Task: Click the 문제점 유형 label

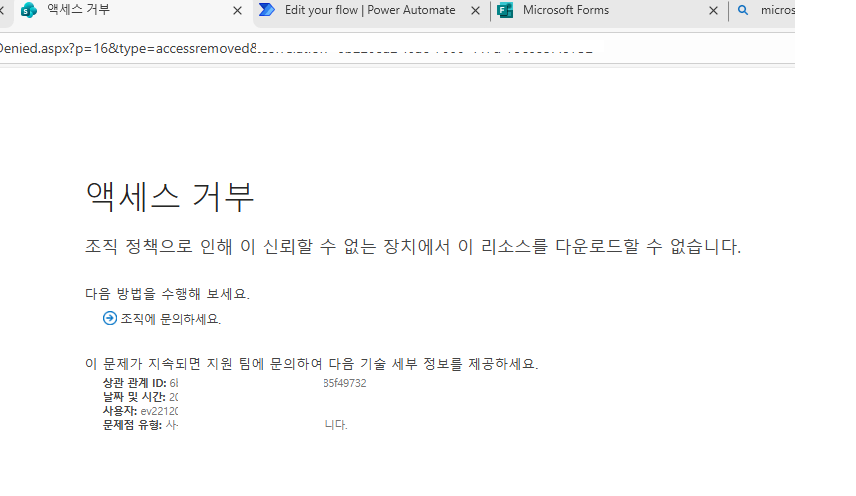Action: coord(132,425)
